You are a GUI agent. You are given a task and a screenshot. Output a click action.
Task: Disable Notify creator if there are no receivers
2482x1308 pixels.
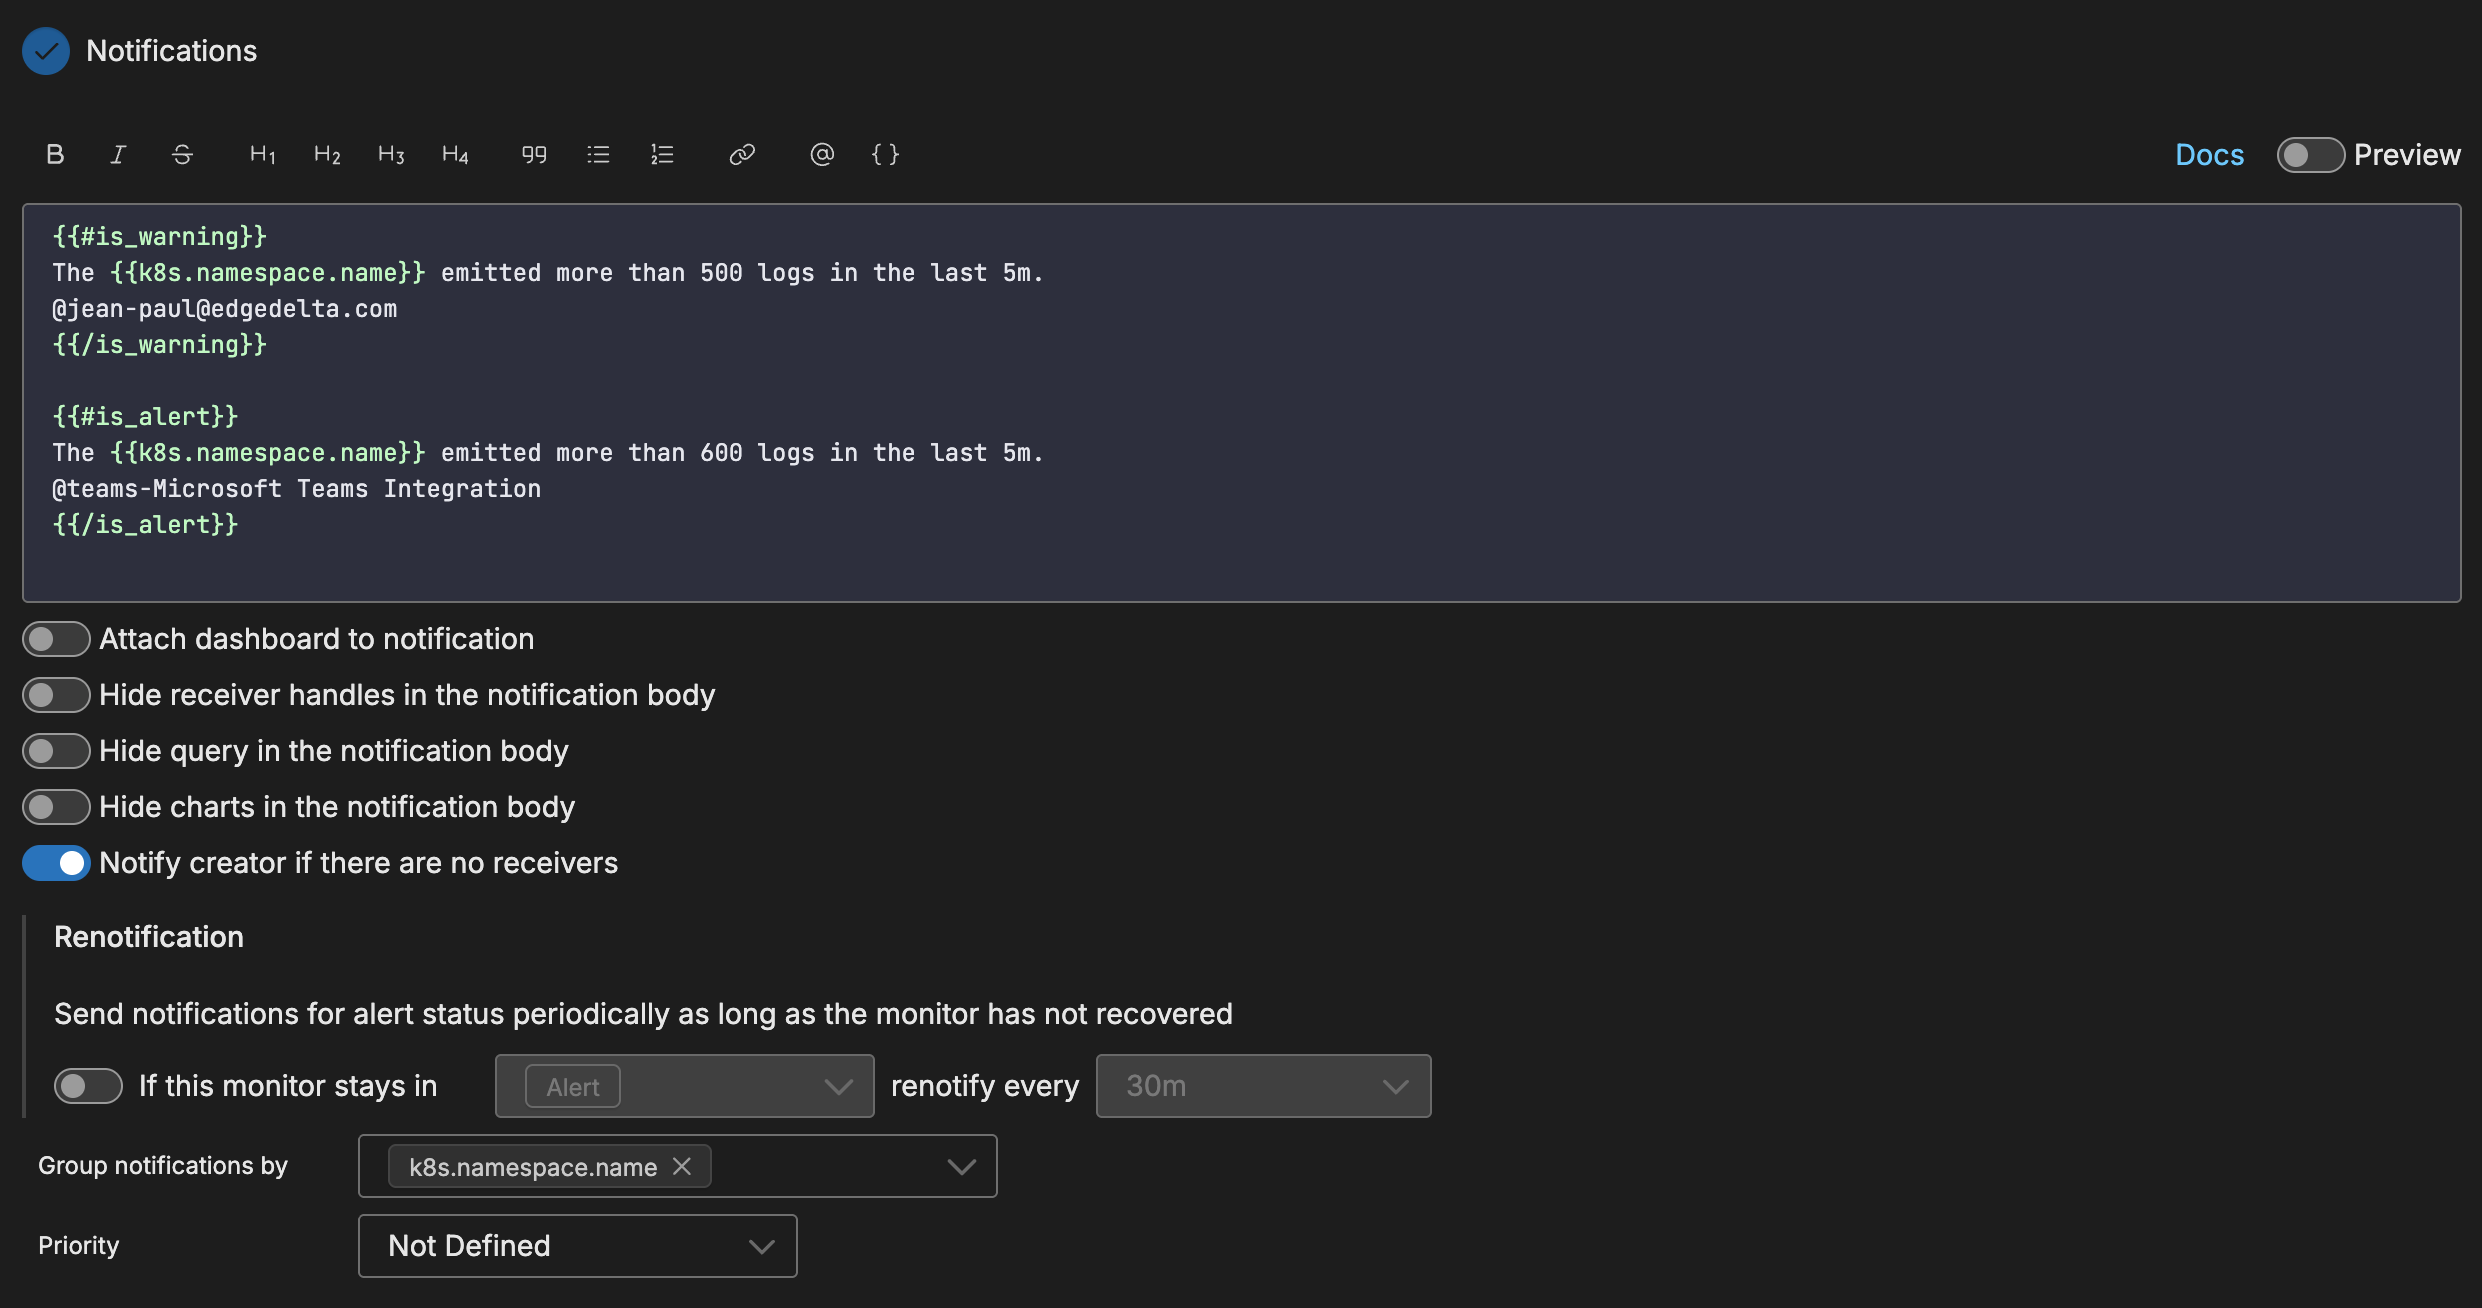pos(57,862)
